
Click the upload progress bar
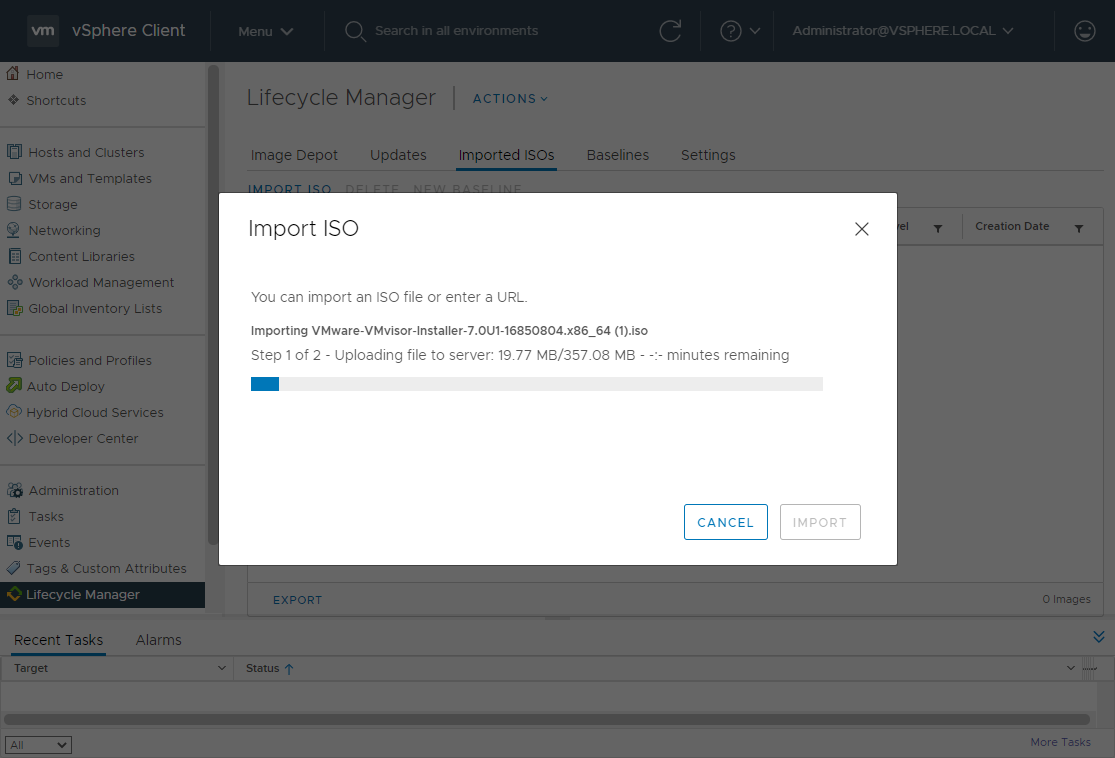pyautogui.click(x=537, y=384)
